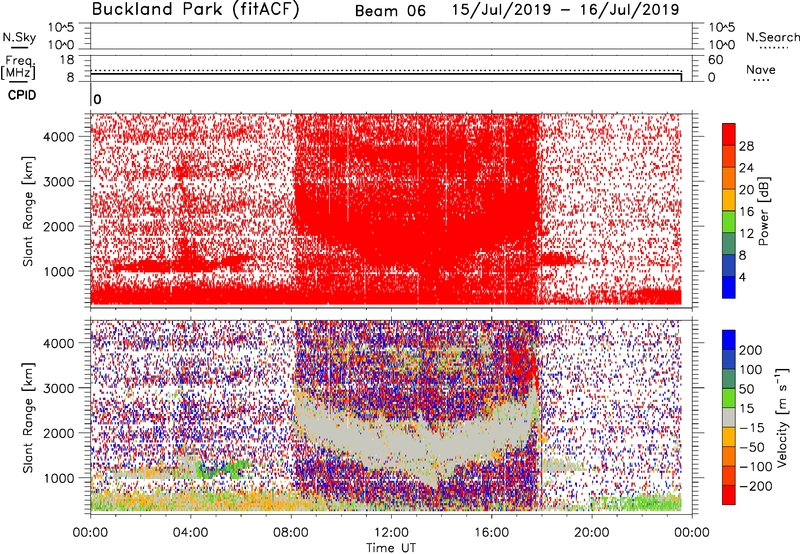Click the CPID value '0'
The width and height of the screenshot is (800, 554).
97,100
